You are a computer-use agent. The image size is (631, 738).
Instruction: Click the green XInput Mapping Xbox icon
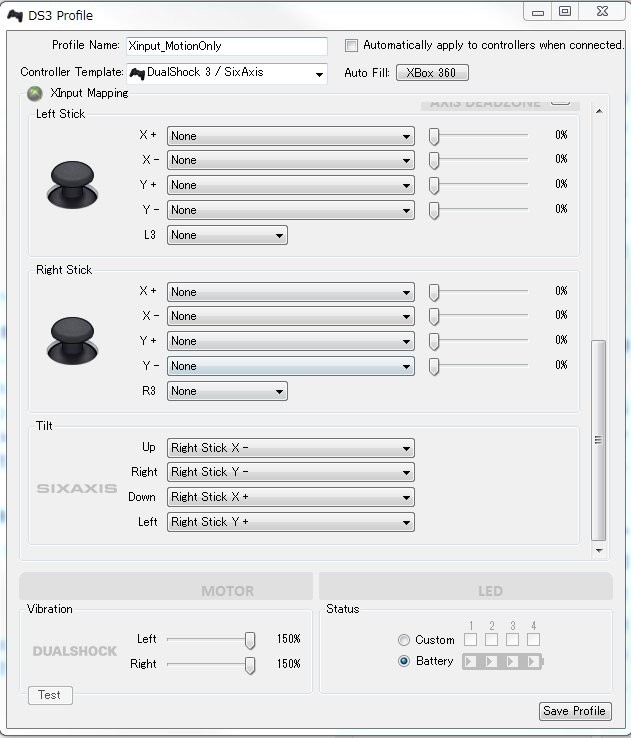(x=35, y=94)
